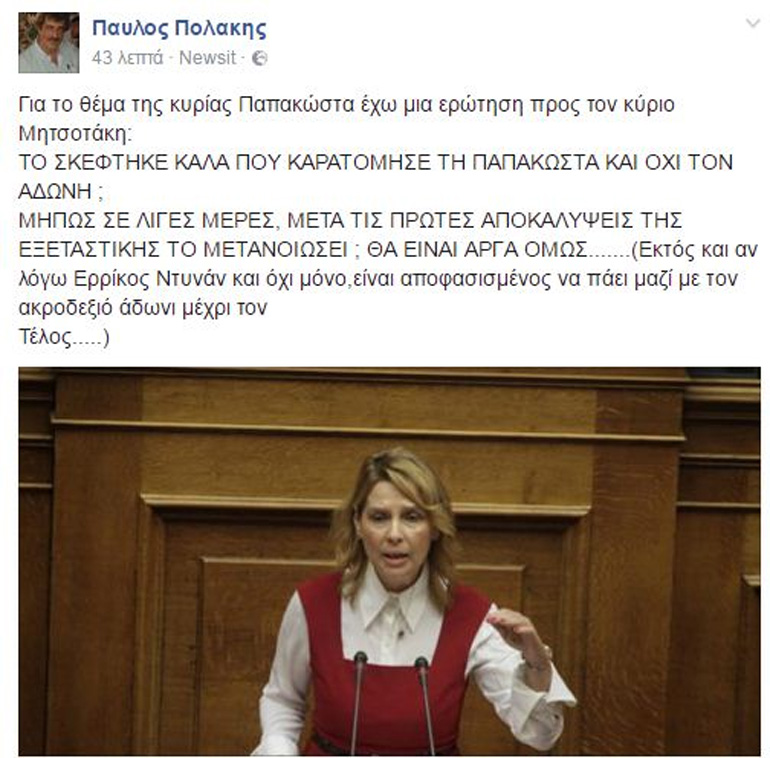Screen dimensions: 770x758
Task: Click the word Μητσοτάκη: in the post
Action: click(75, 133)
